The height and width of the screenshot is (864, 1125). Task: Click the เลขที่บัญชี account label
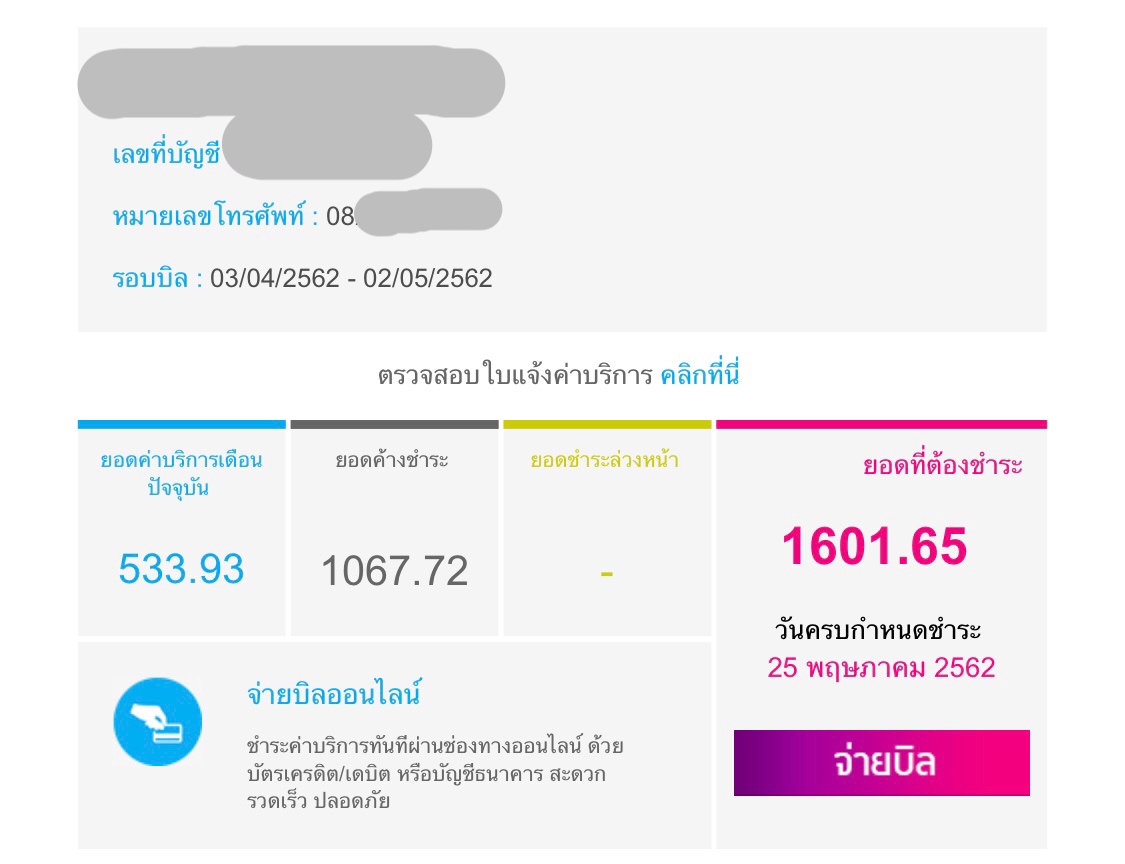pos(166,156)
